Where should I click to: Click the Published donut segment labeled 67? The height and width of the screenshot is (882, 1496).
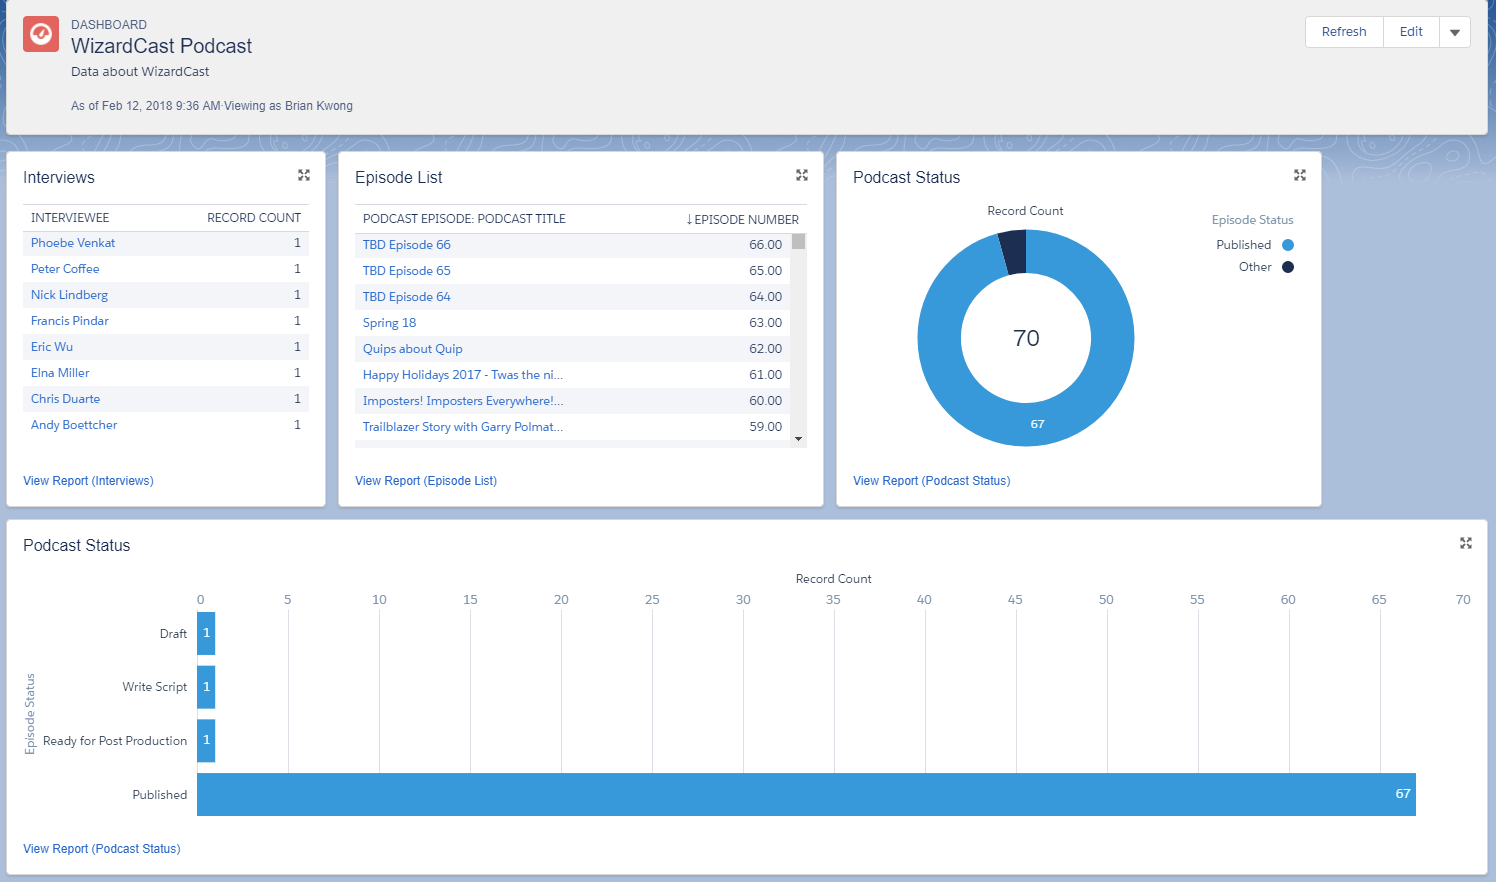click(1037, 424)
